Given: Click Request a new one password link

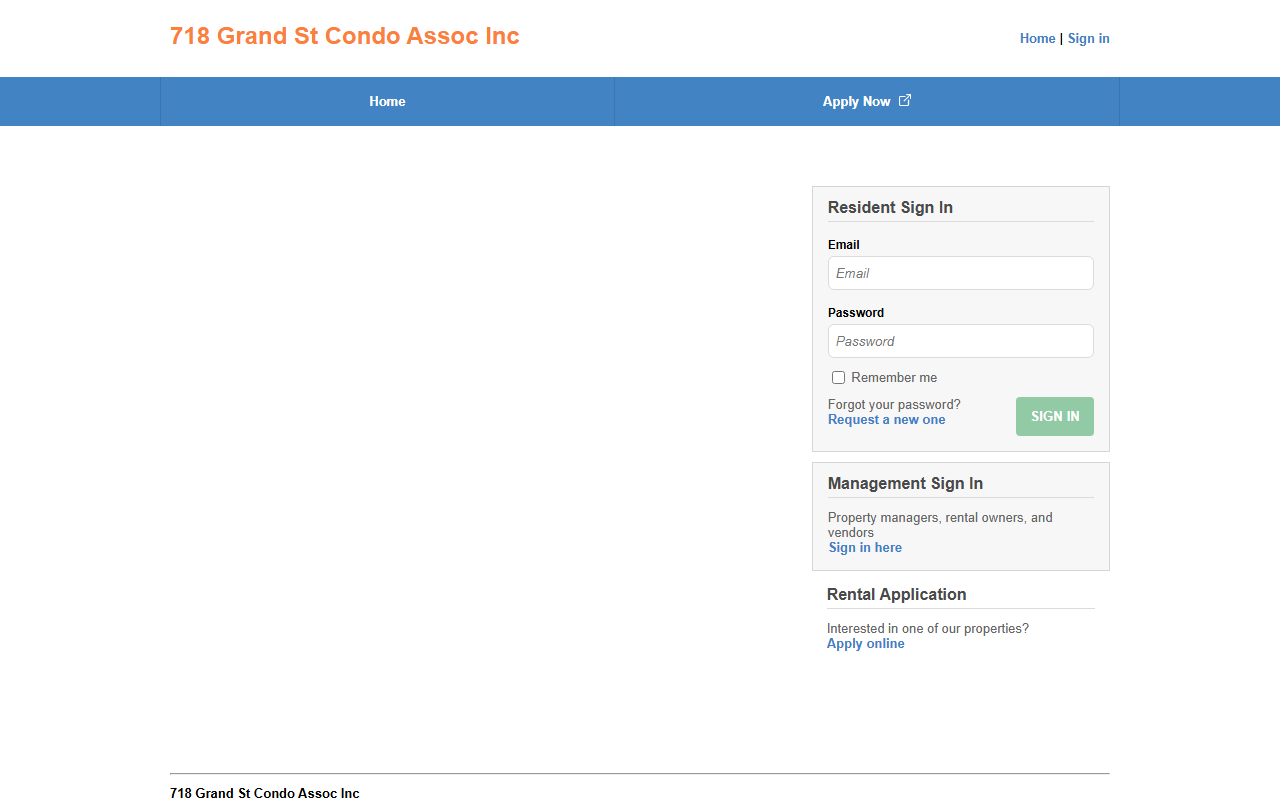Looking at the screenshot, I should pos(886,420).
